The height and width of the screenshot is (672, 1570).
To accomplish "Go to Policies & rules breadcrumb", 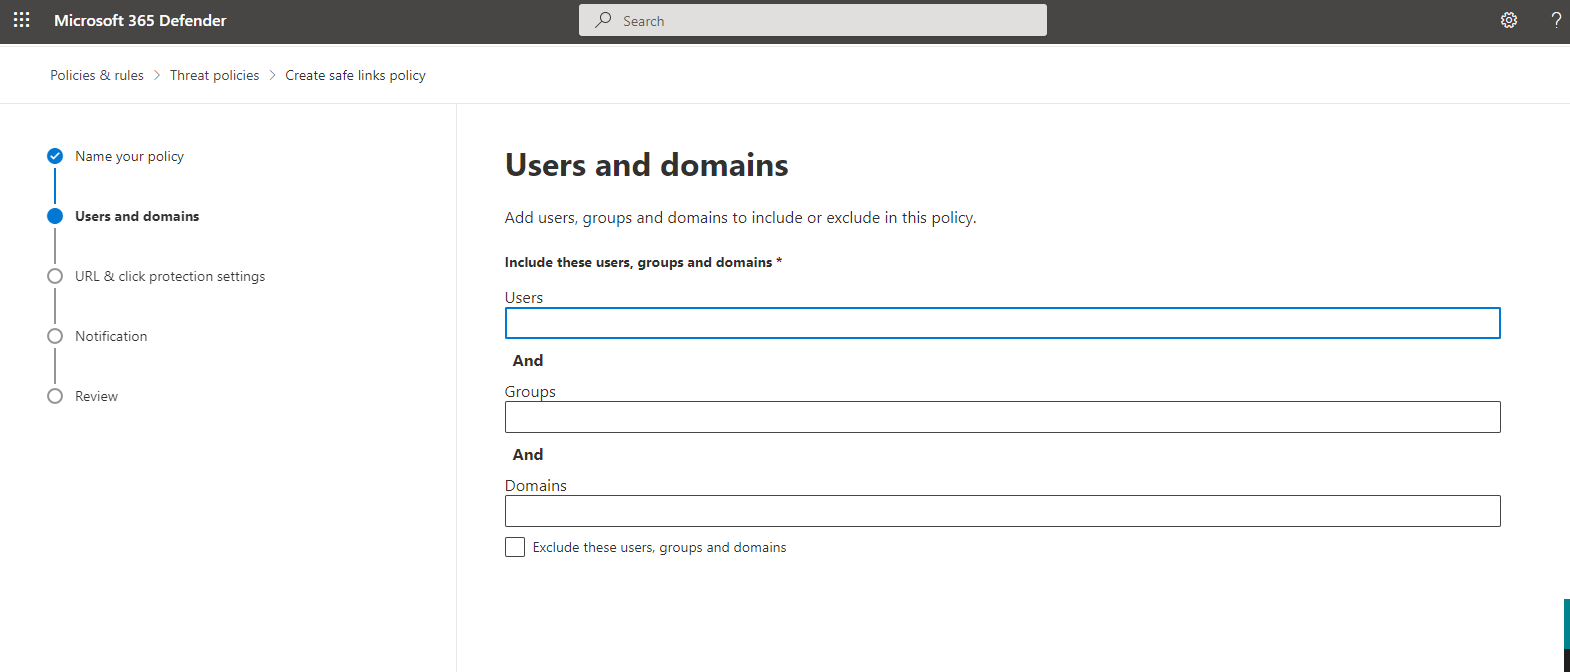I will pos(97,75).
